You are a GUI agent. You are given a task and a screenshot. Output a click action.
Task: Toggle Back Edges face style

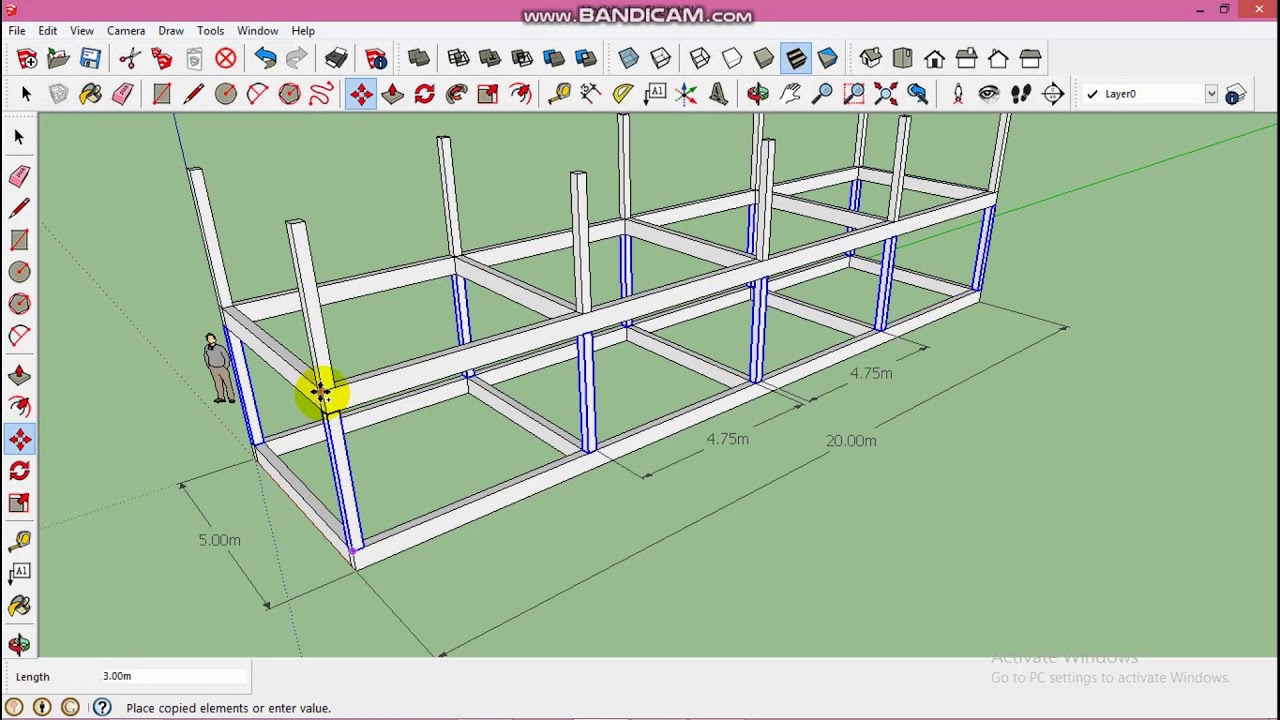coord(661,58)
